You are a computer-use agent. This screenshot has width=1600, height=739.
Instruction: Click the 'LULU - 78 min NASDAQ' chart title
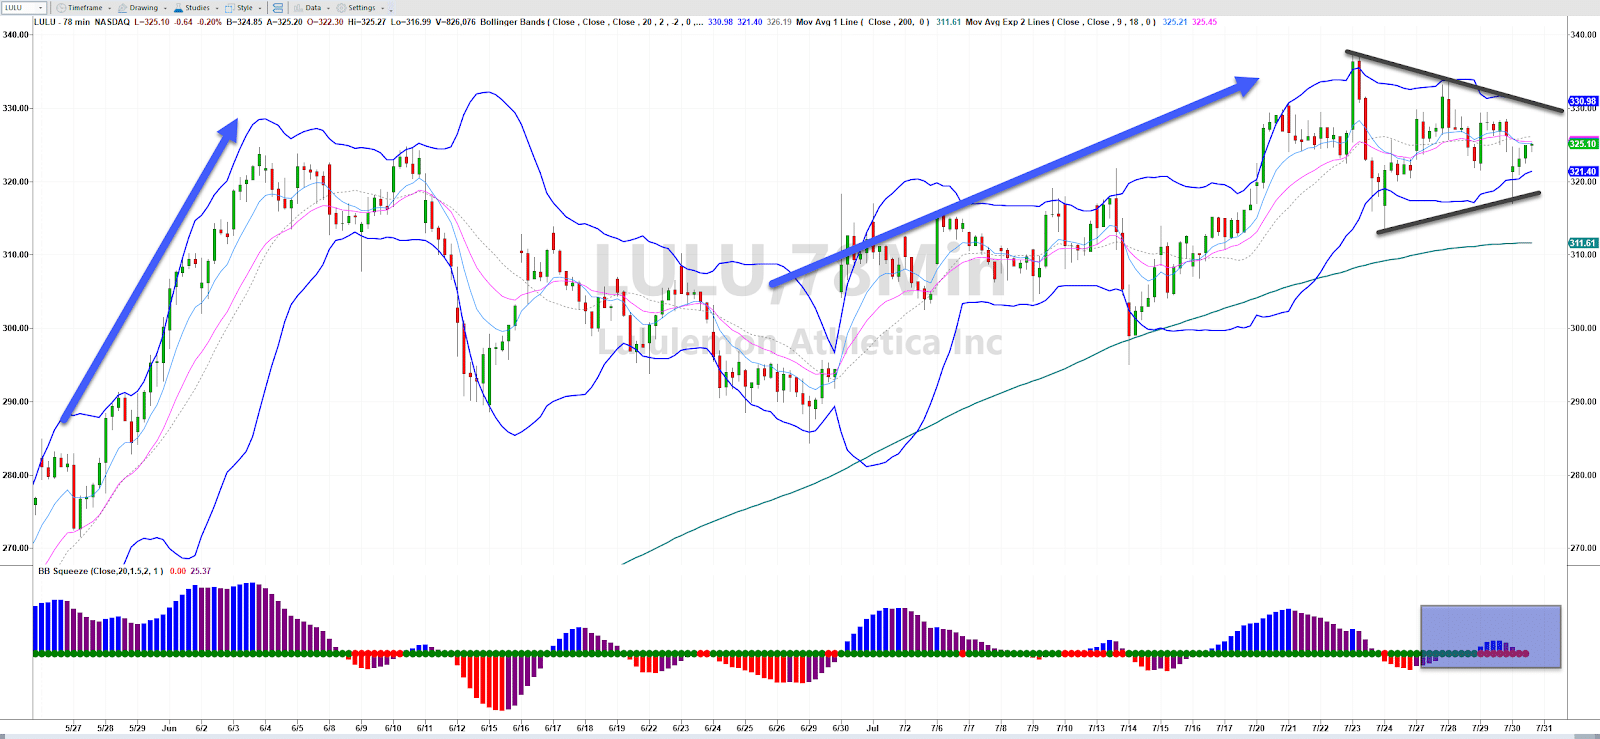tap(82, 22)
